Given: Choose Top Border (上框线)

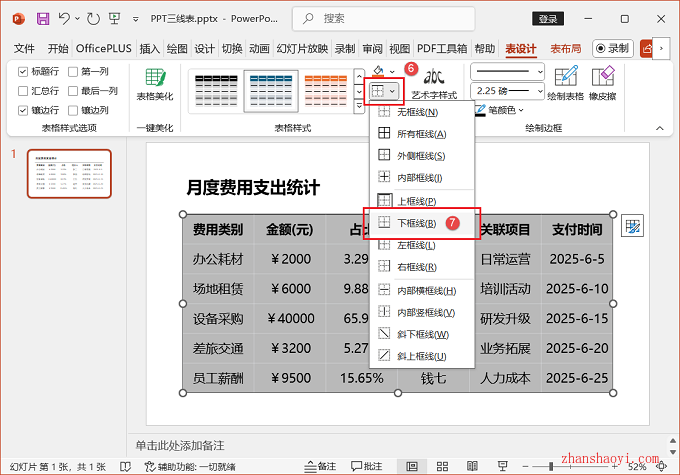Looking at the screenshot, I should coord(422,201).
